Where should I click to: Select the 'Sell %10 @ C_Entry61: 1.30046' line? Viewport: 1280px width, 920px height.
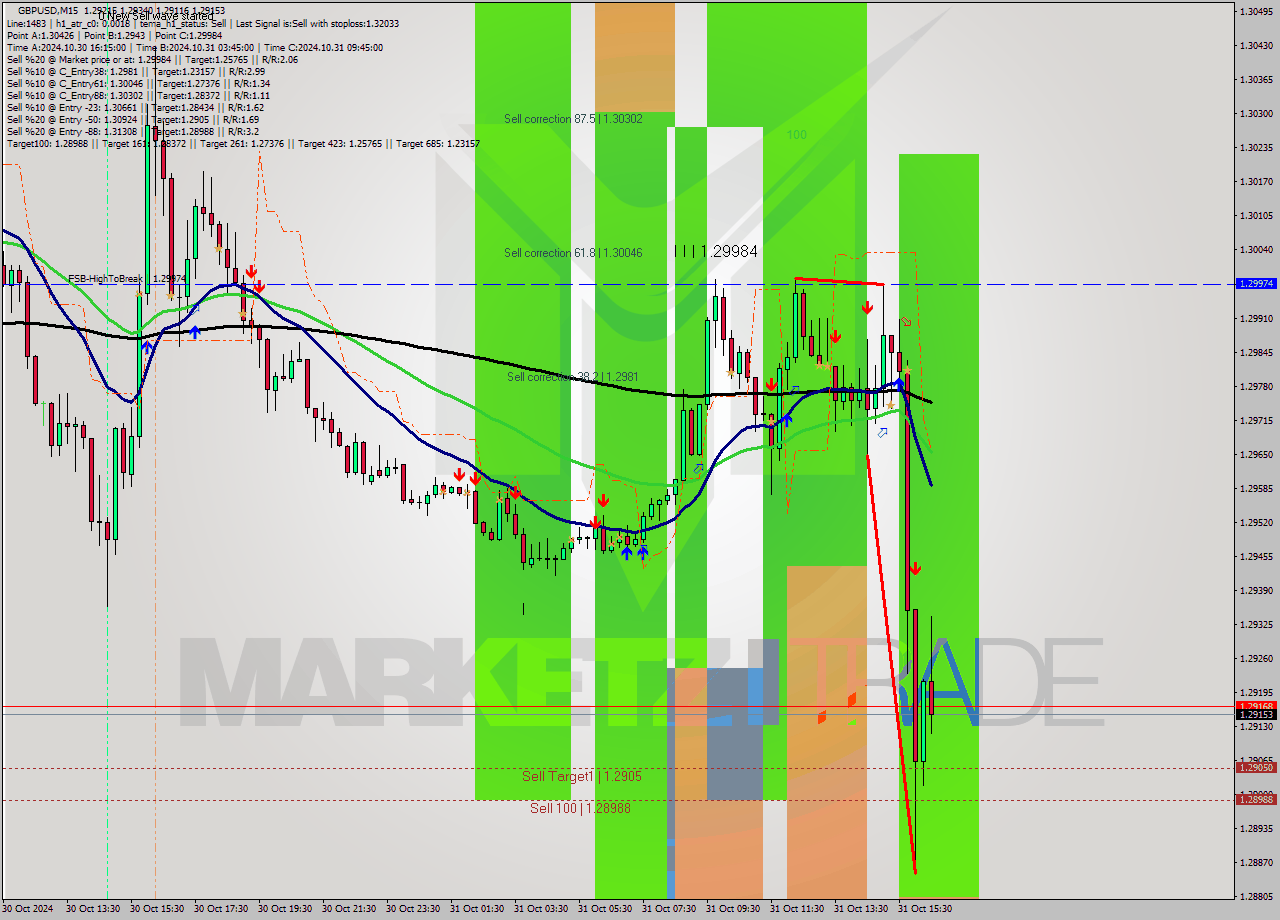click(138, 83)
